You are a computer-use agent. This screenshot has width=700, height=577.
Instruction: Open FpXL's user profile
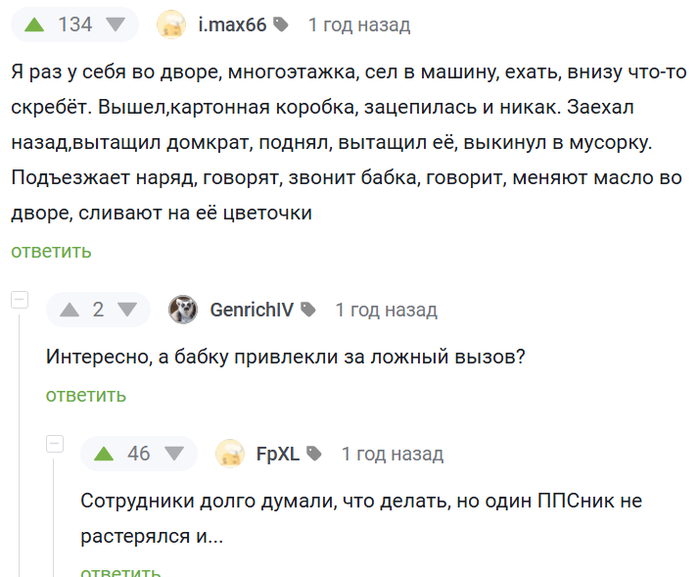click(x=277, y=454)
